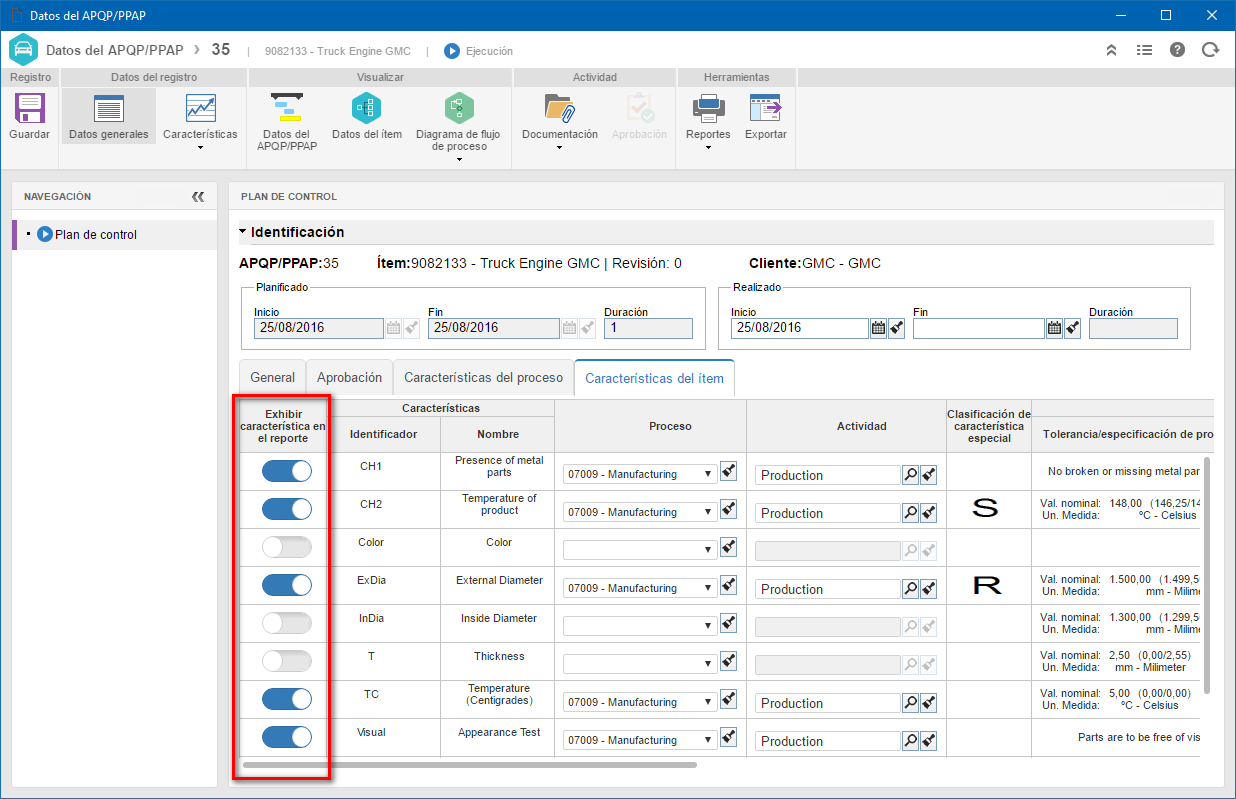This screenshot has width=1236, height=799.
Task: Click the Guardar save icon
Action: coord(29,108)
